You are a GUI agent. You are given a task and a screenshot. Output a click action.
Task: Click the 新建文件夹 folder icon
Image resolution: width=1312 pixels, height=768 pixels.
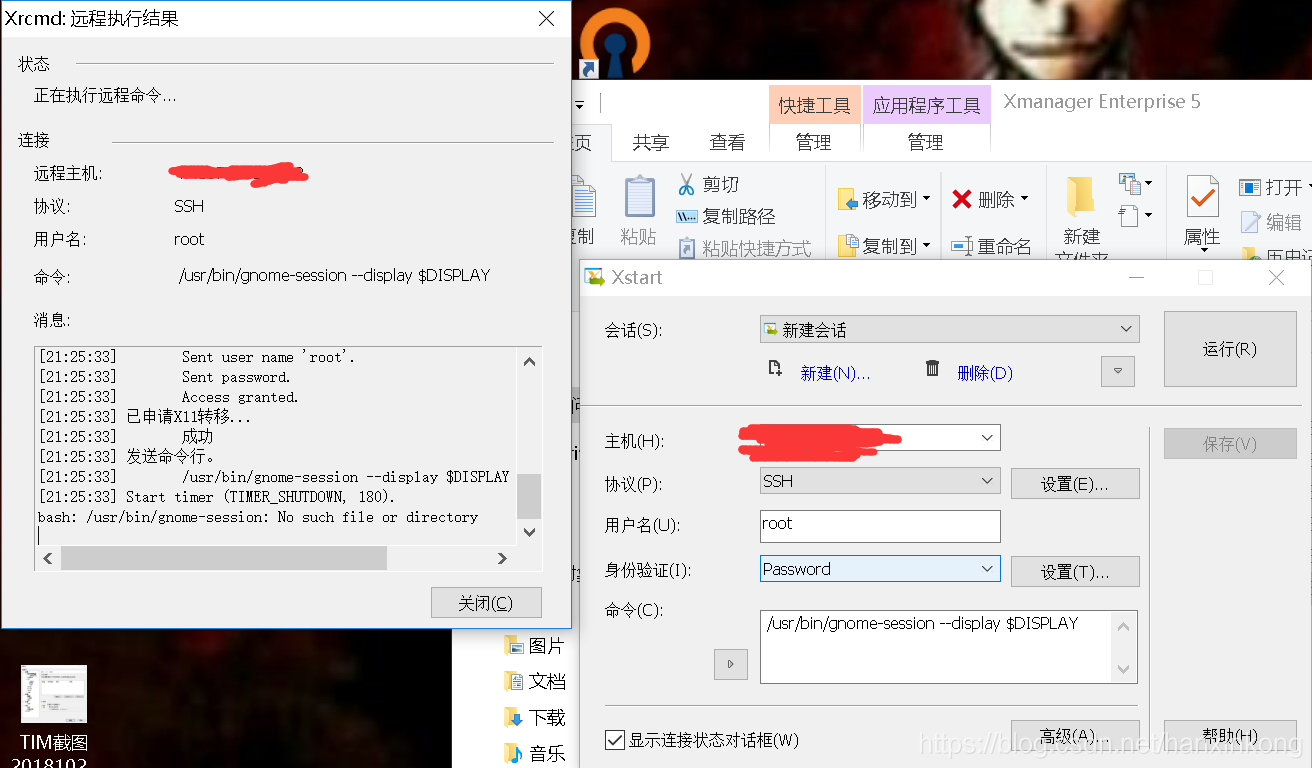(1081, 197)
